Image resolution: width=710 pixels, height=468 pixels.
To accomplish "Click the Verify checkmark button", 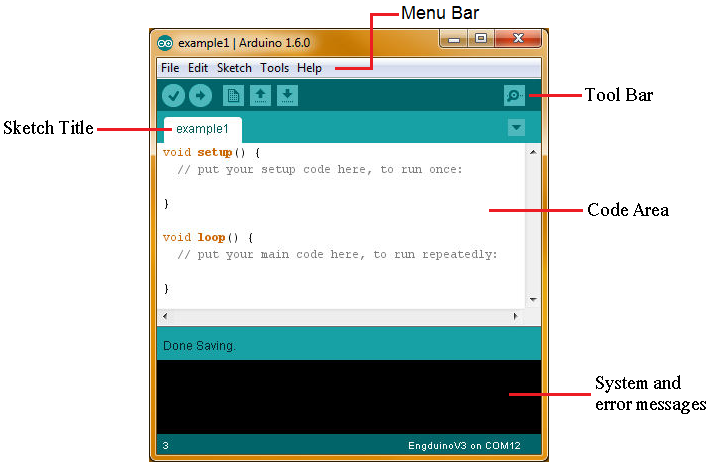I will [x=173, y=96].
